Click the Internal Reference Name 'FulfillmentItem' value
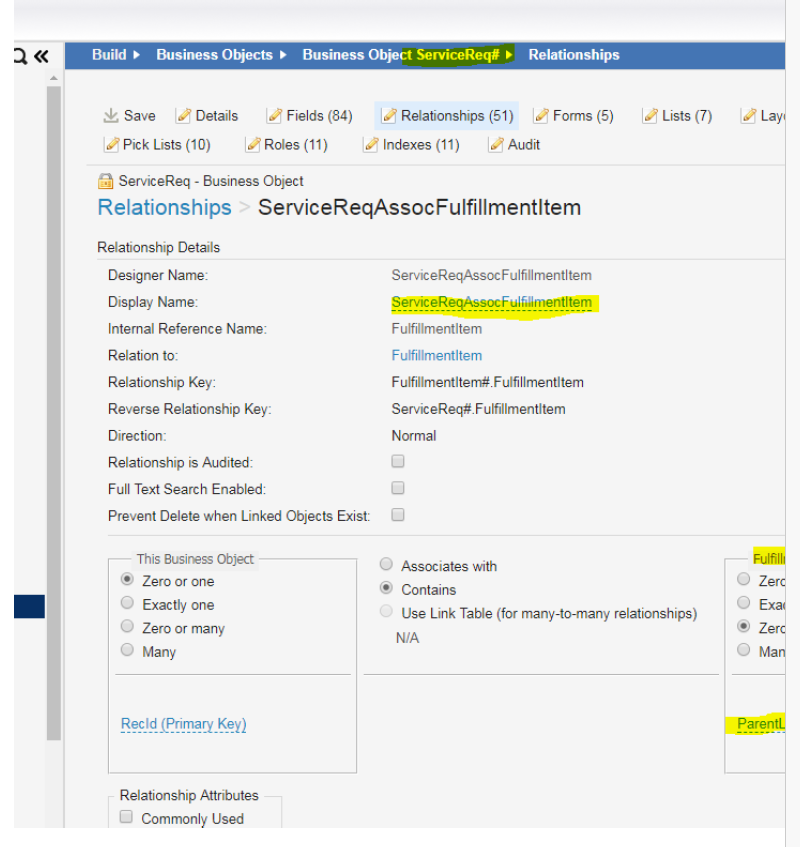 click(436, 329)
